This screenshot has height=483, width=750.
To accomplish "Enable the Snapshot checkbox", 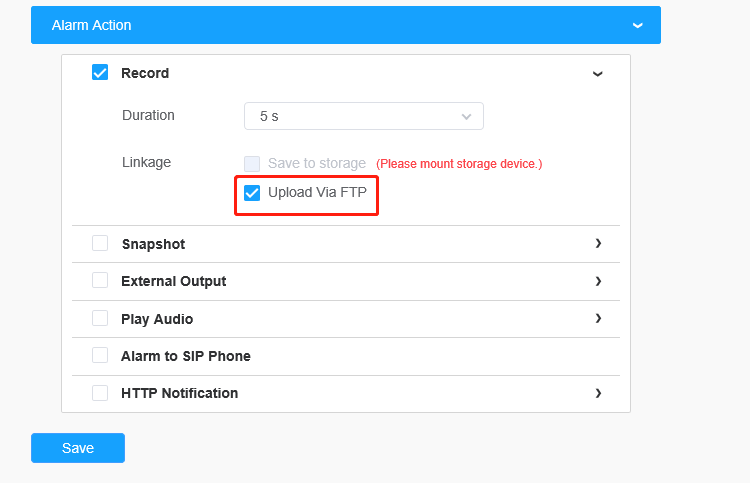I will point(100,243).
